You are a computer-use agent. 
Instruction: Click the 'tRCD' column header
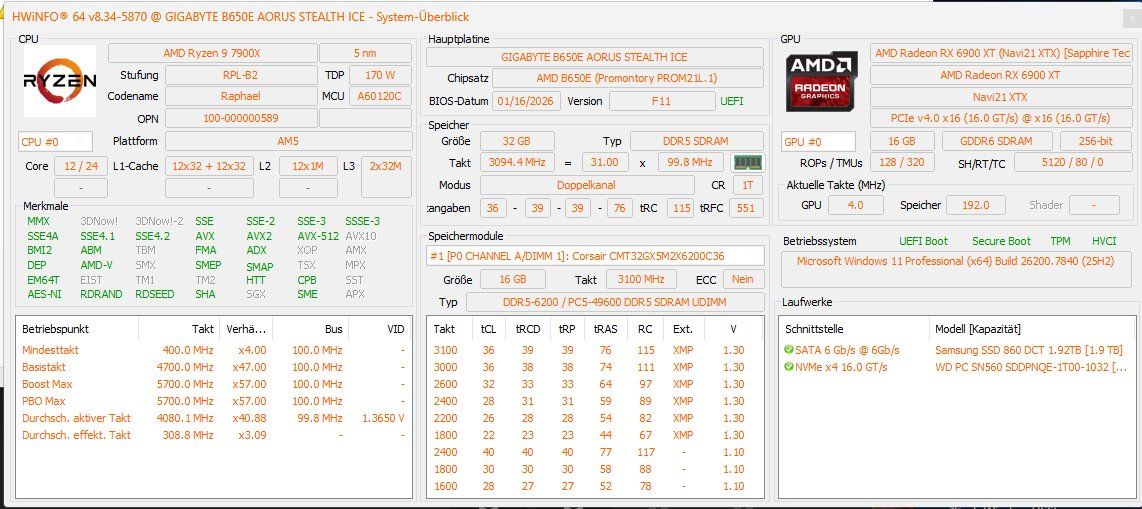[528, 329]
